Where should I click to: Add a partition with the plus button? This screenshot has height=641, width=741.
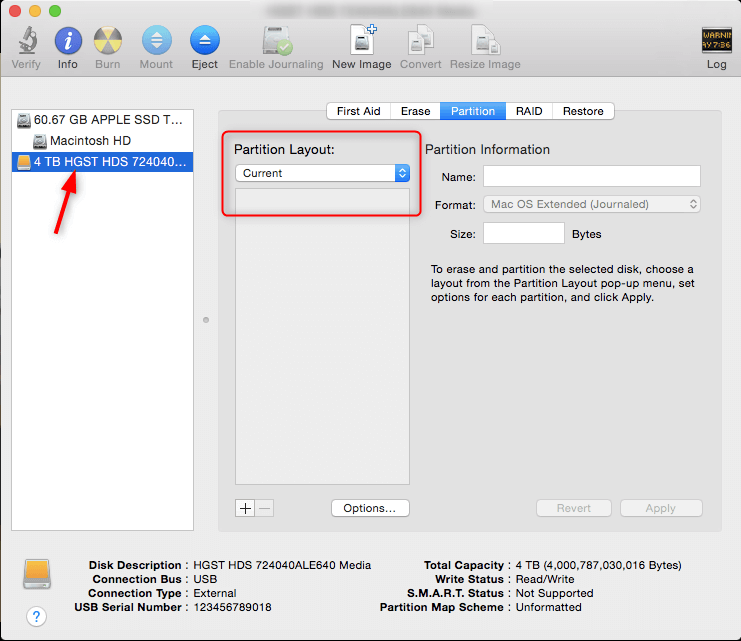tap(245, 508)
